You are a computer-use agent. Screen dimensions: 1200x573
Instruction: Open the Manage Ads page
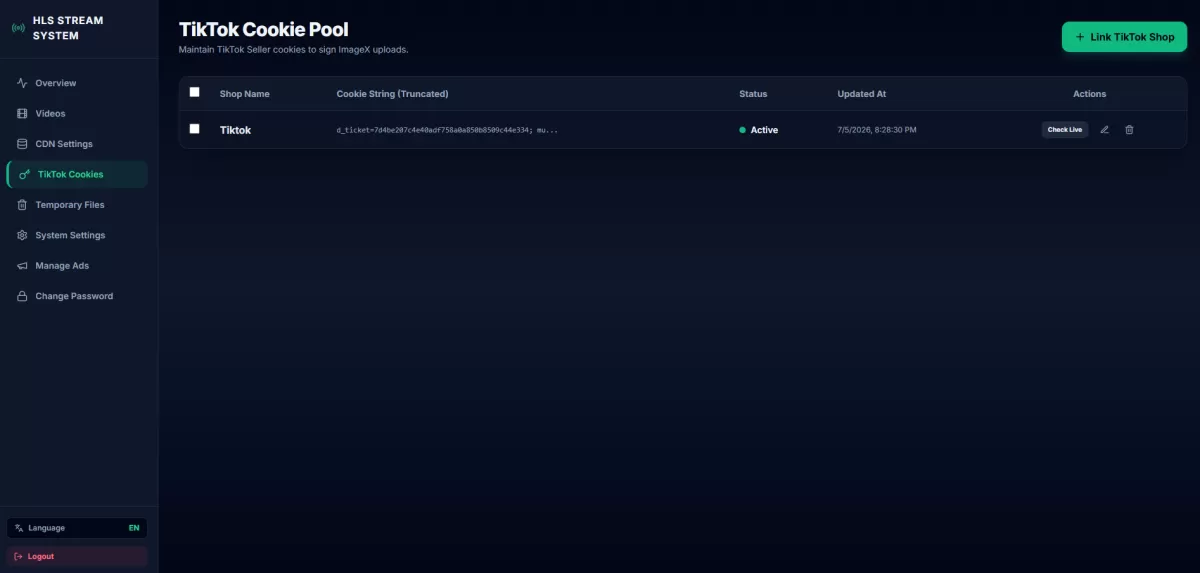point(77,266)
